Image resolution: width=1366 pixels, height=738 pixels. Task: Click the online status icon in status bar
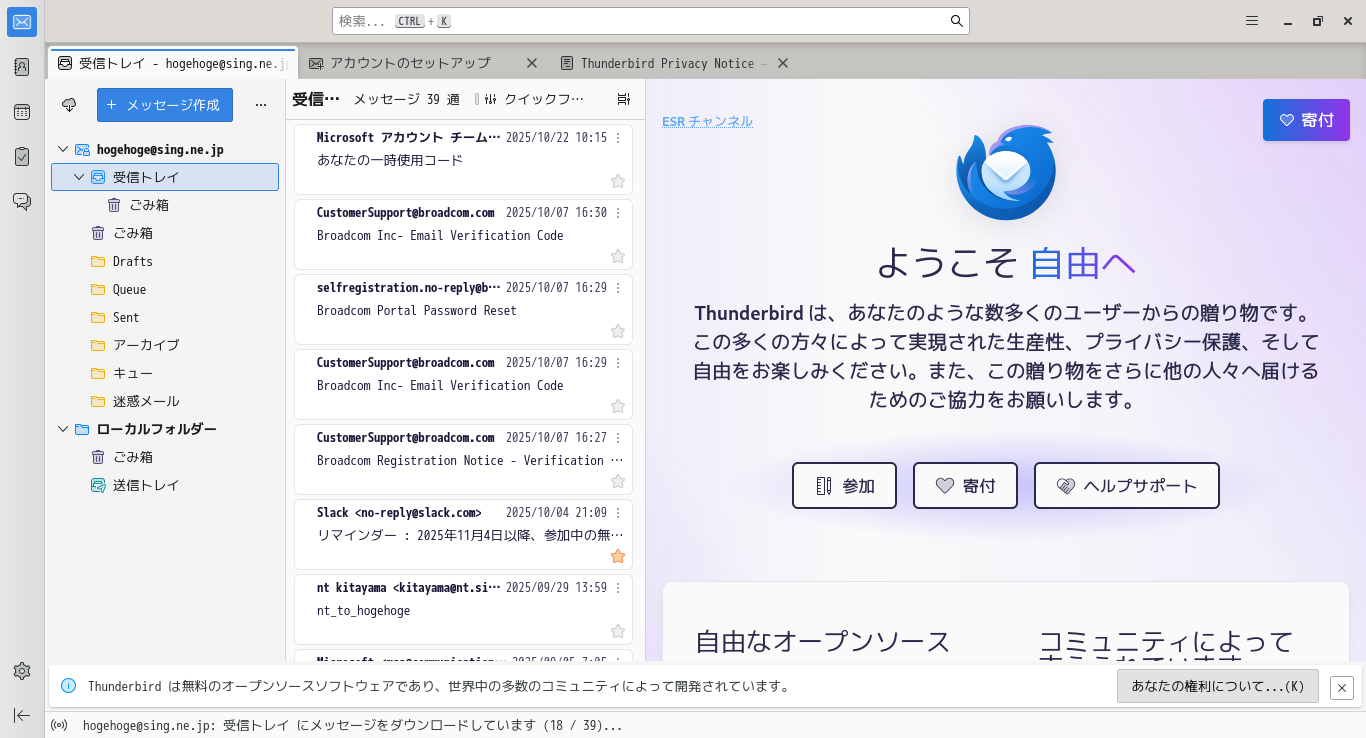tap(59, 725)
